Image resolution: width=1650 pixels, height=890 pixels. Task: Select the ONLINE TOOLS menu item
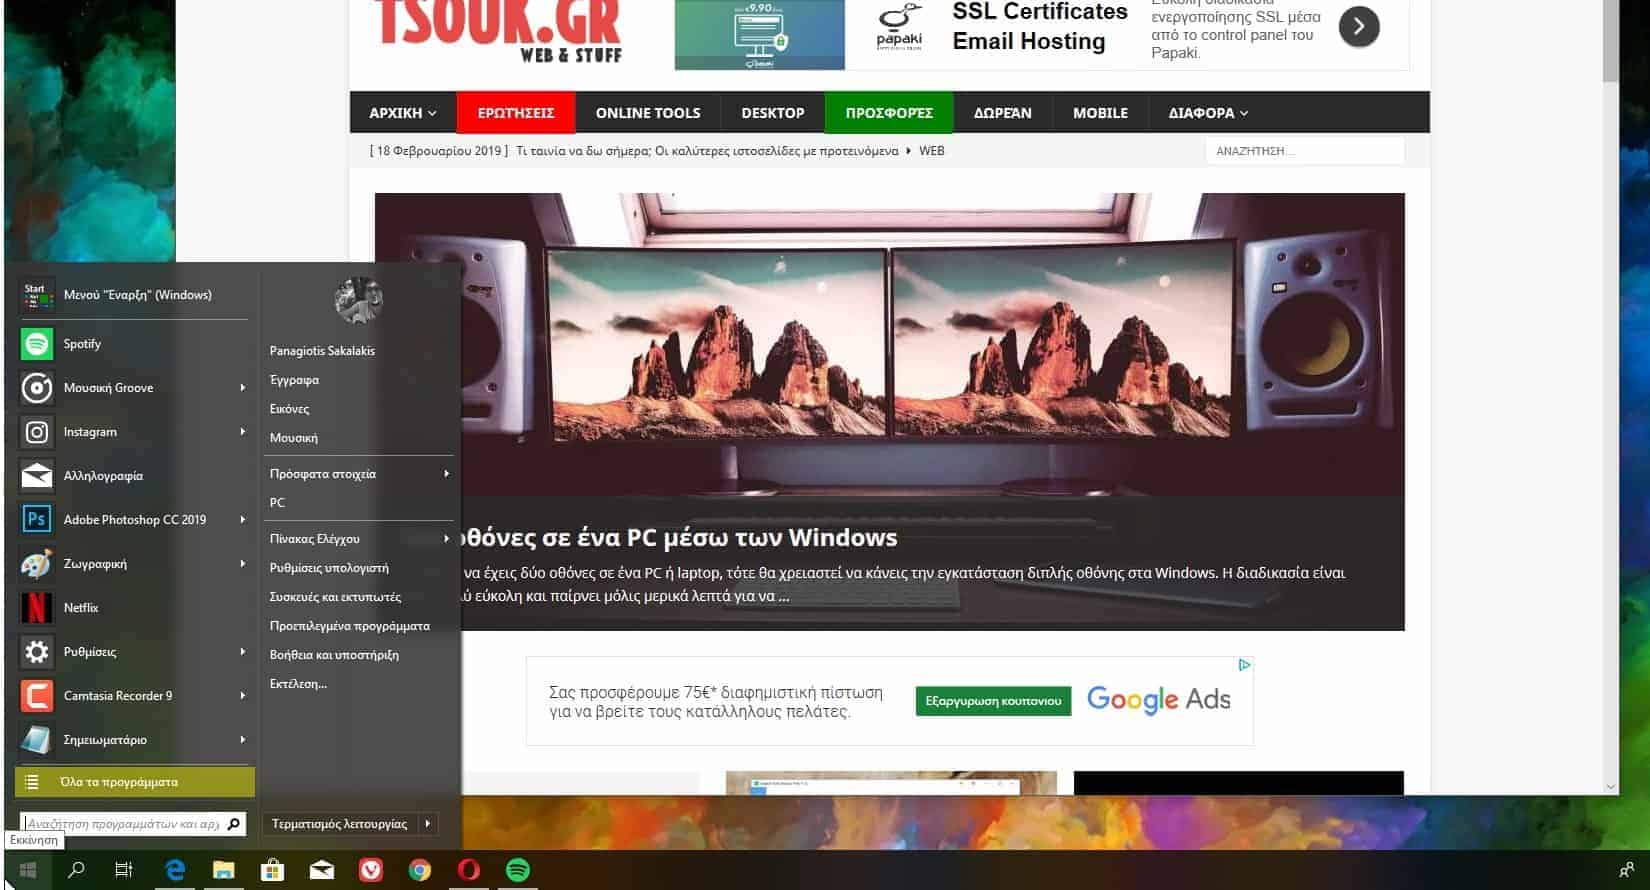pyautogui.click(x=647, y=113)
